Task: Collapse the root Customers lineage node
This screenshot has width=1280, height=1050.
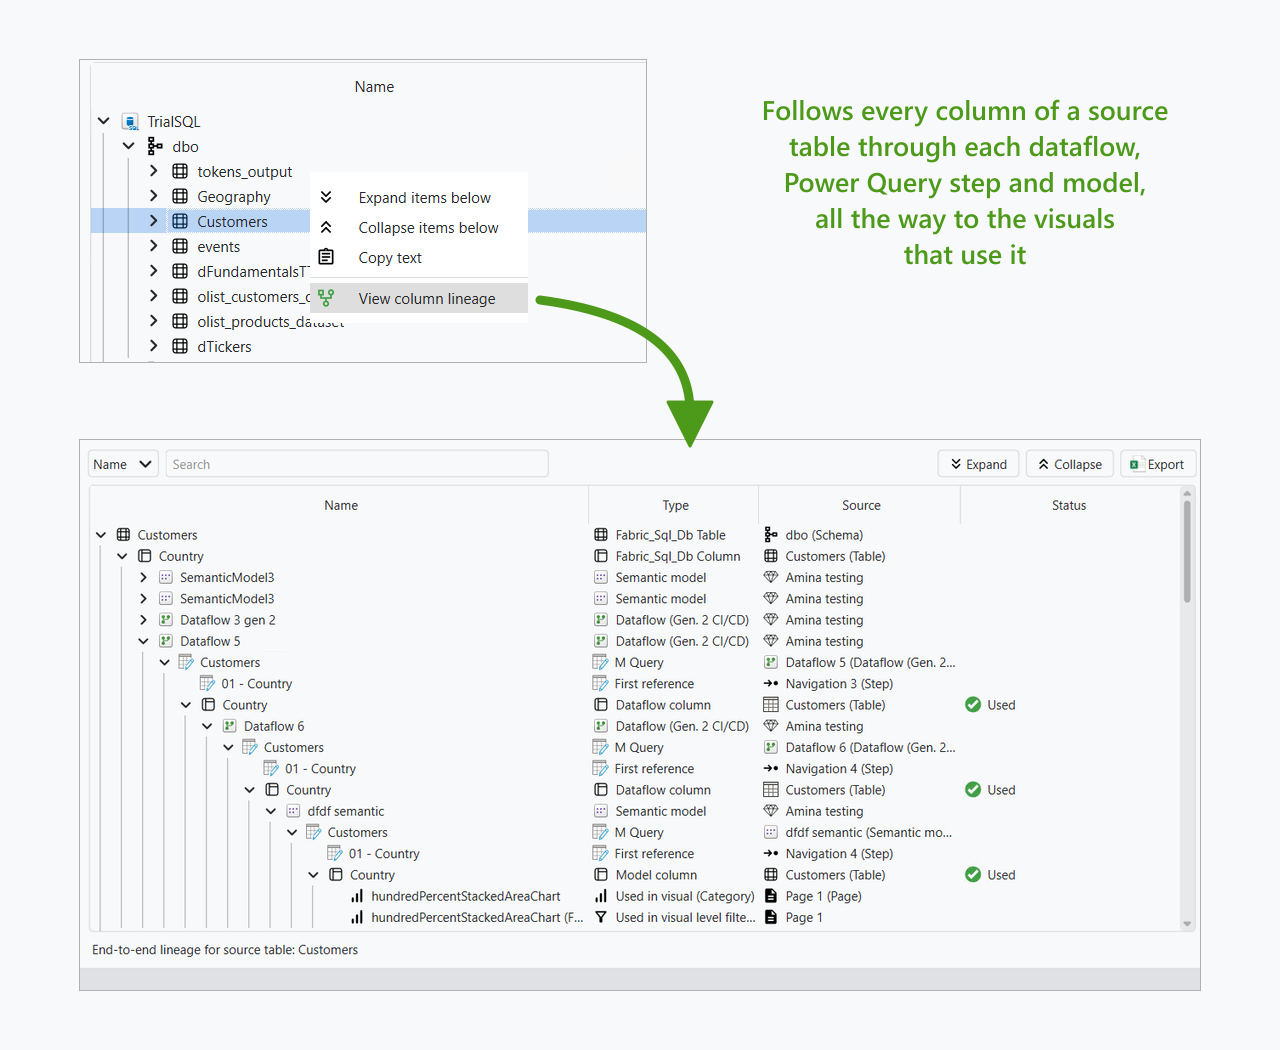Action: [101, 535]
